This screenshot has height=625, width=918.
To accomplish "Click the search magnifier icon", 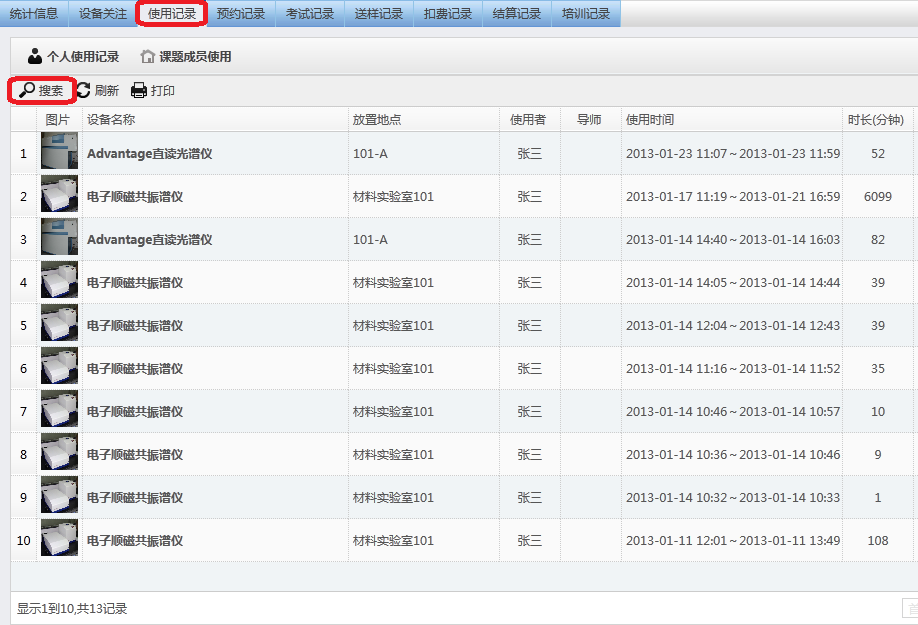I will (x=27, y=91).
